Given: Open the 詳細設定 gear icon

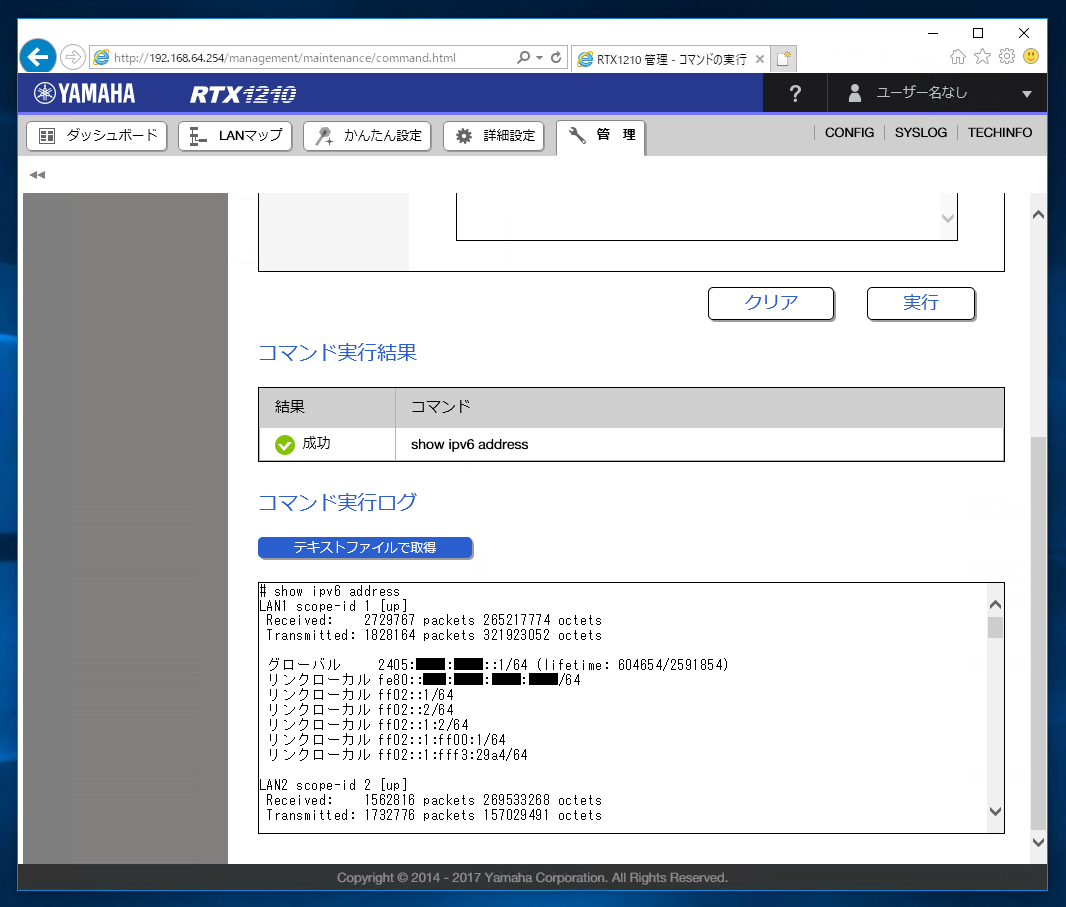Looking at the screenshot, I should [x=461, y=136].
